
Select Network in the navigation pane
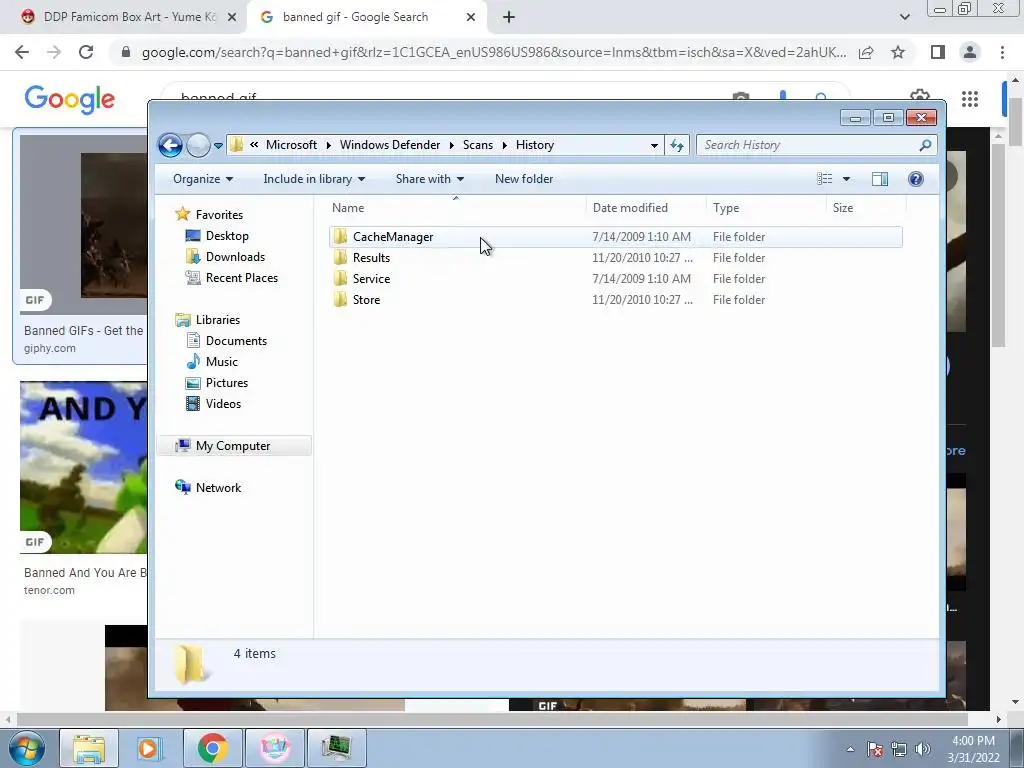[x=218, y=488]
